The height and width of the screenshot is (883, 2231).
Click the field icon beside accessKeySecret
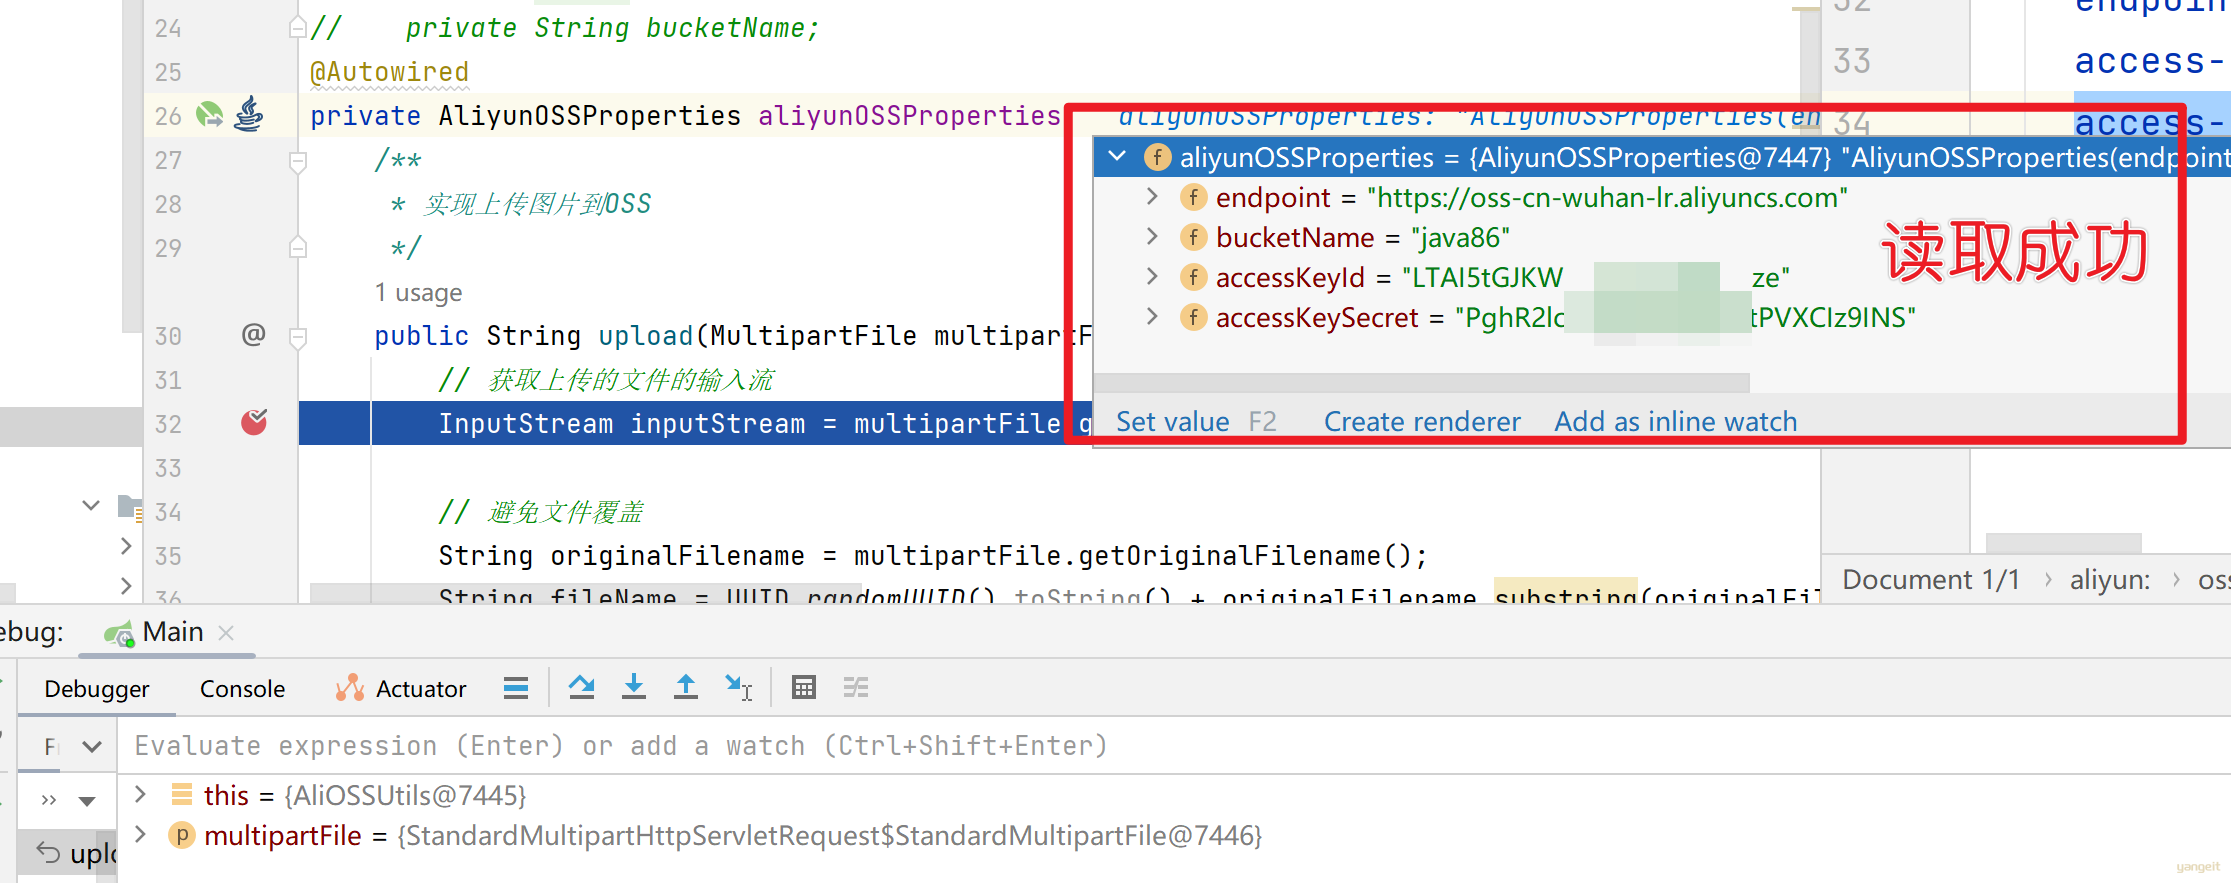click(1193, 317)
